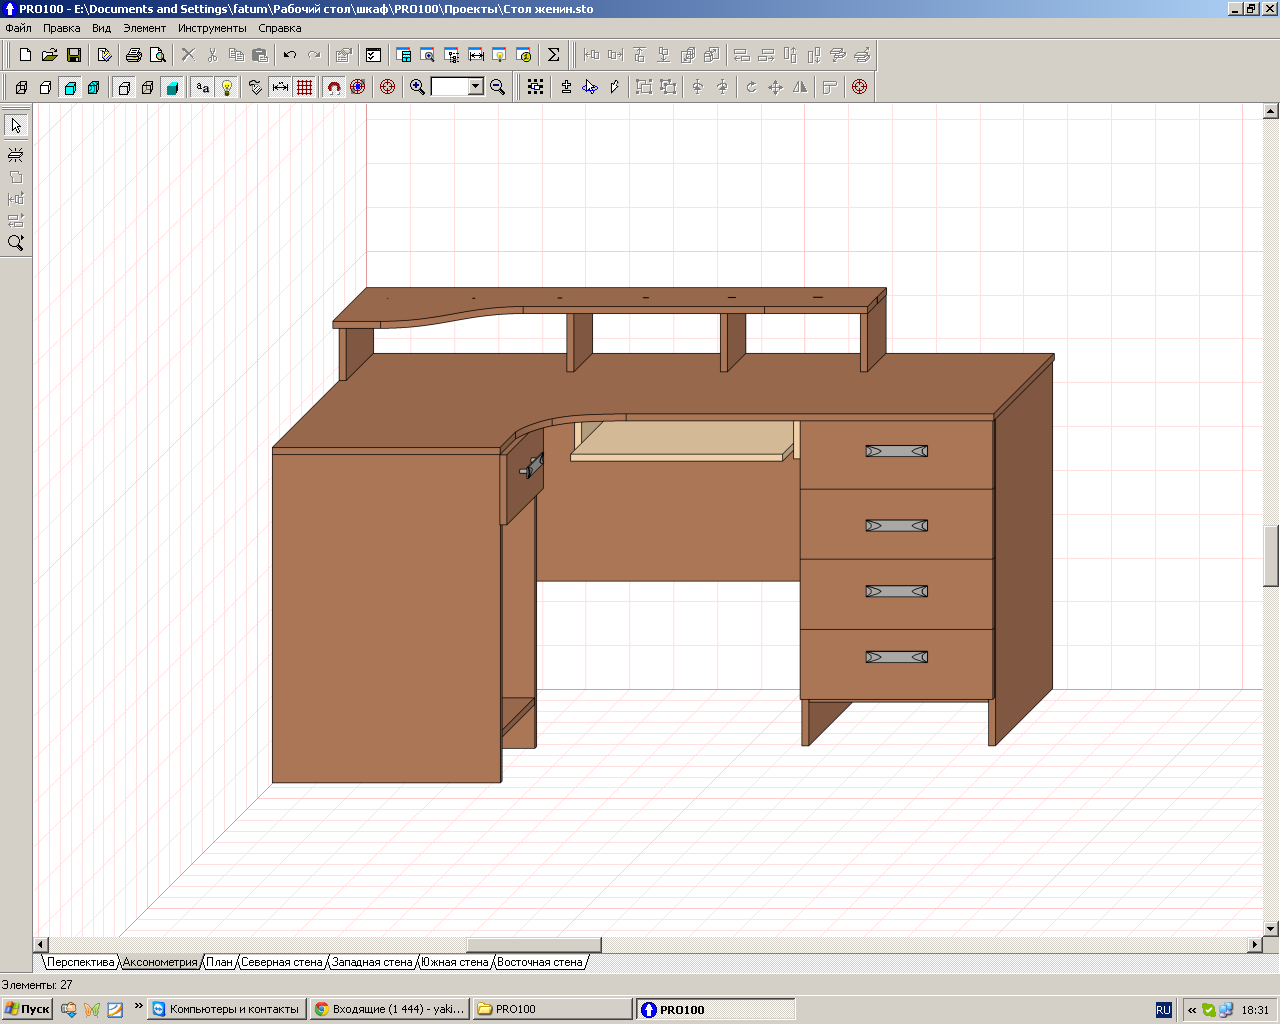Screen dimensions: 1280x1024
Task: Switch to the План view tab
Action: tap(219, 962)
